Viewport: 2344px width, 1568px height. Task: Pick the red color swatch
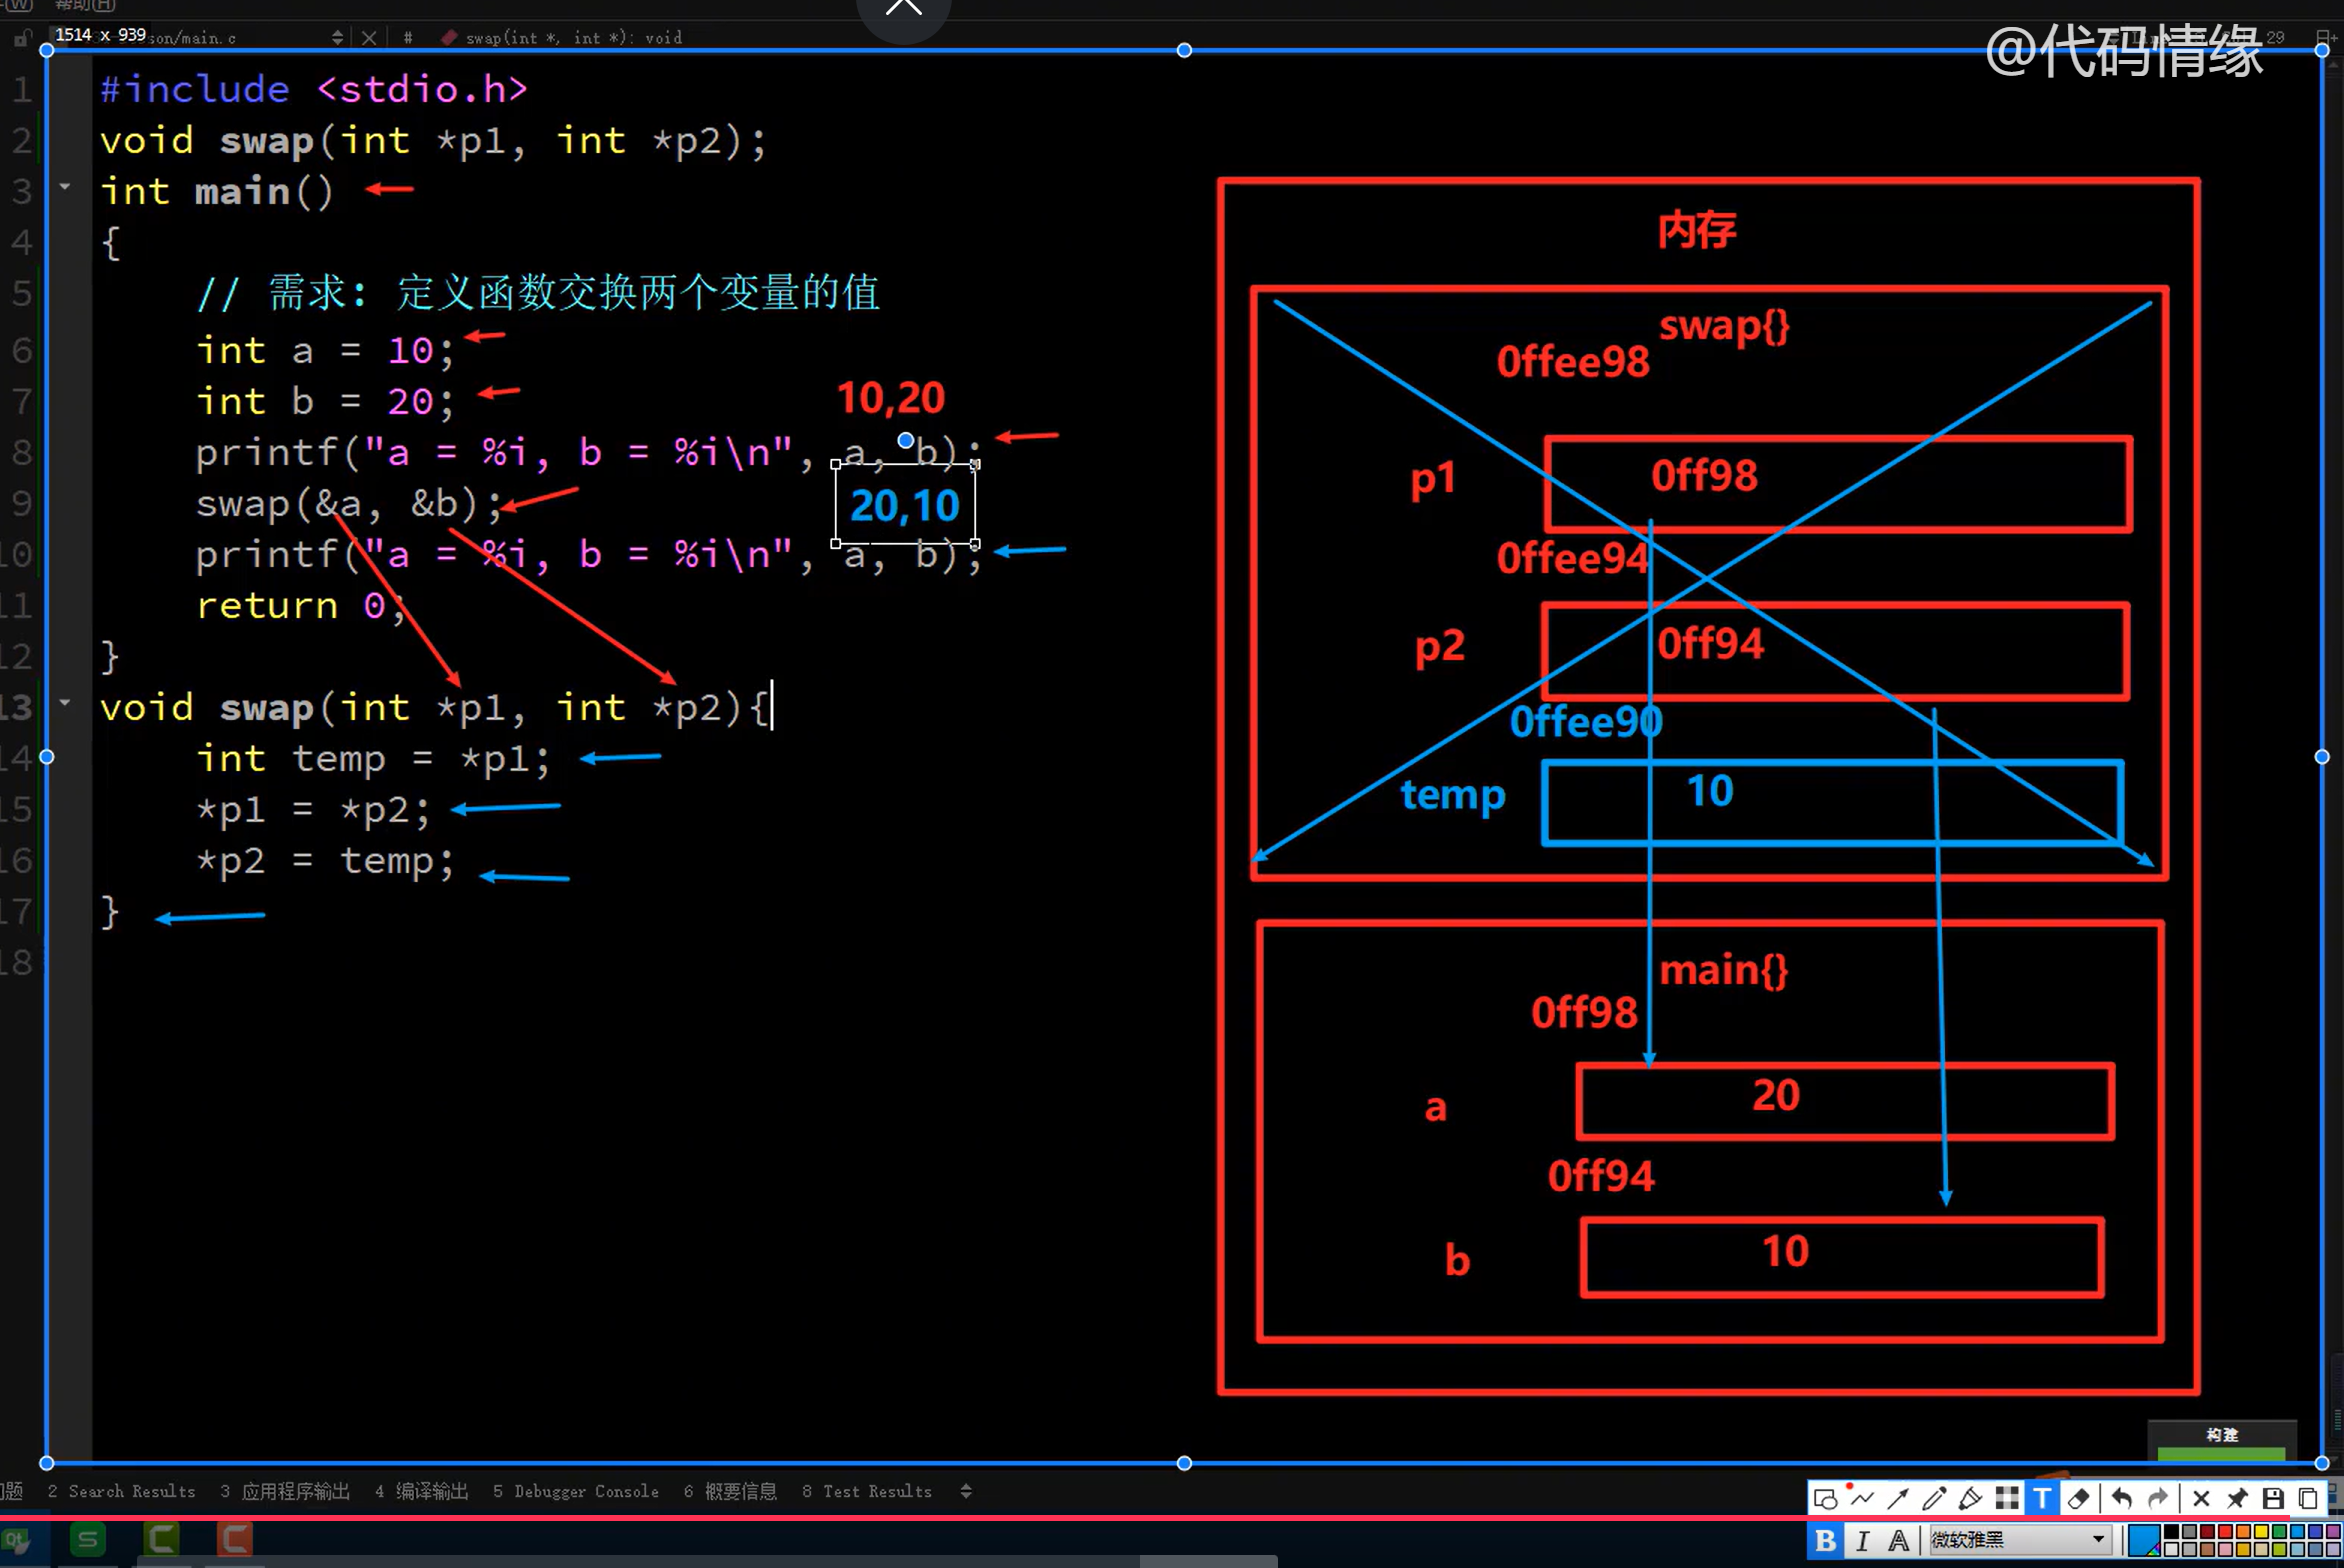click(x=2226, y=1533)
